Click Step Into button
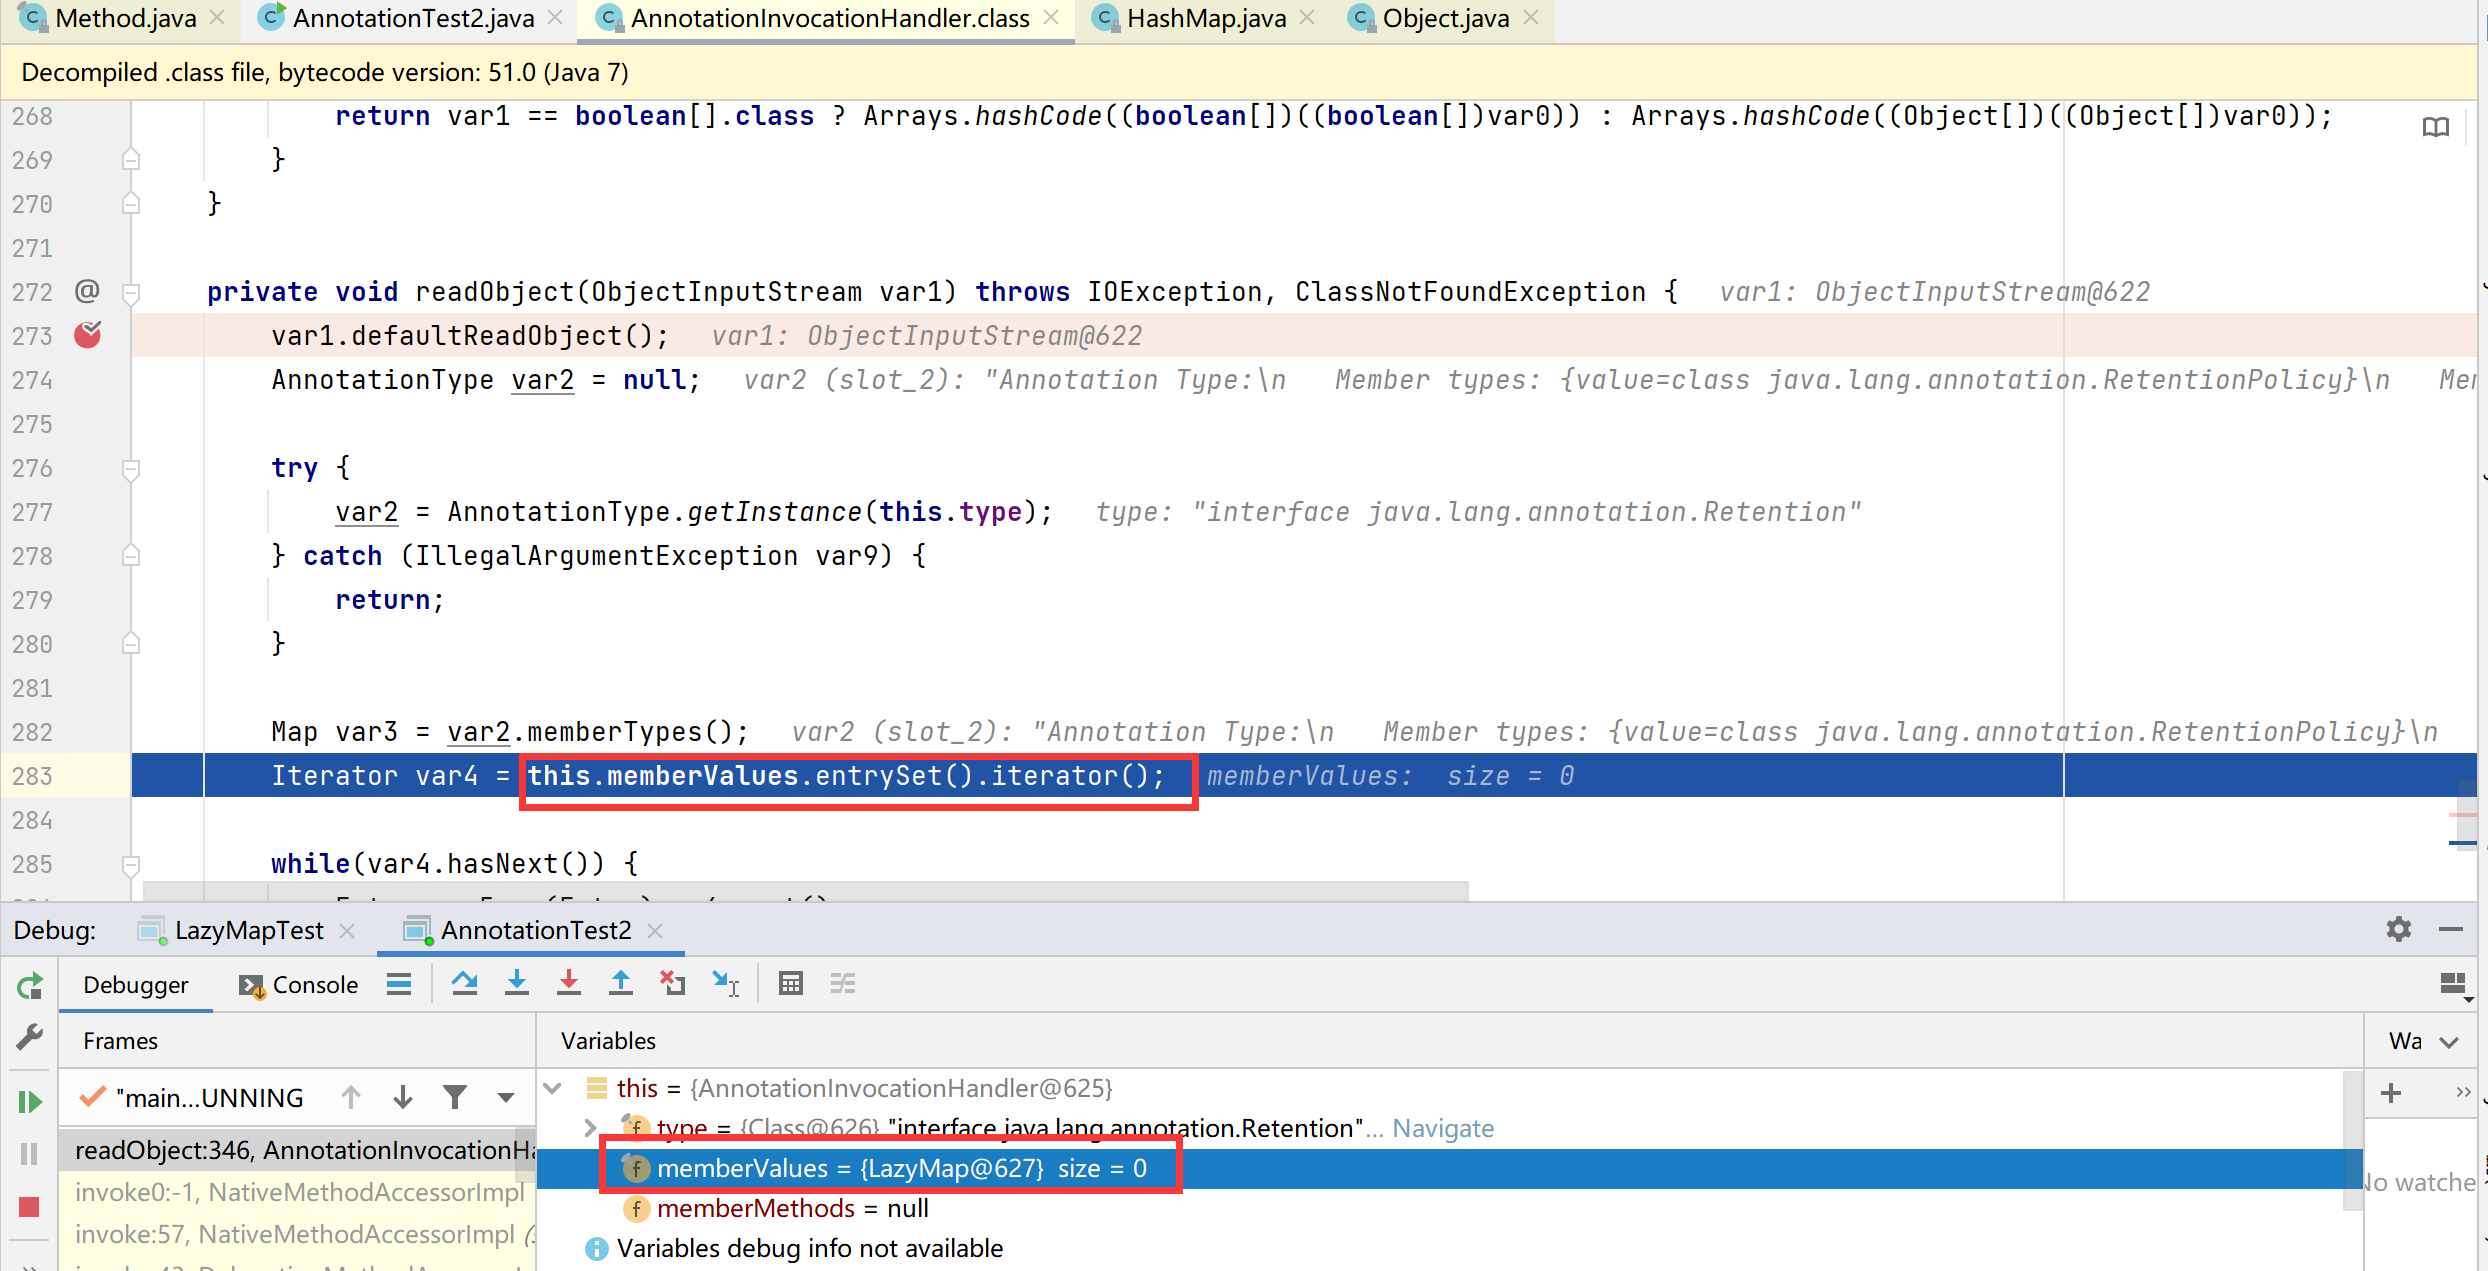This screenshot has height=1271, width=2488. point(517,984)
